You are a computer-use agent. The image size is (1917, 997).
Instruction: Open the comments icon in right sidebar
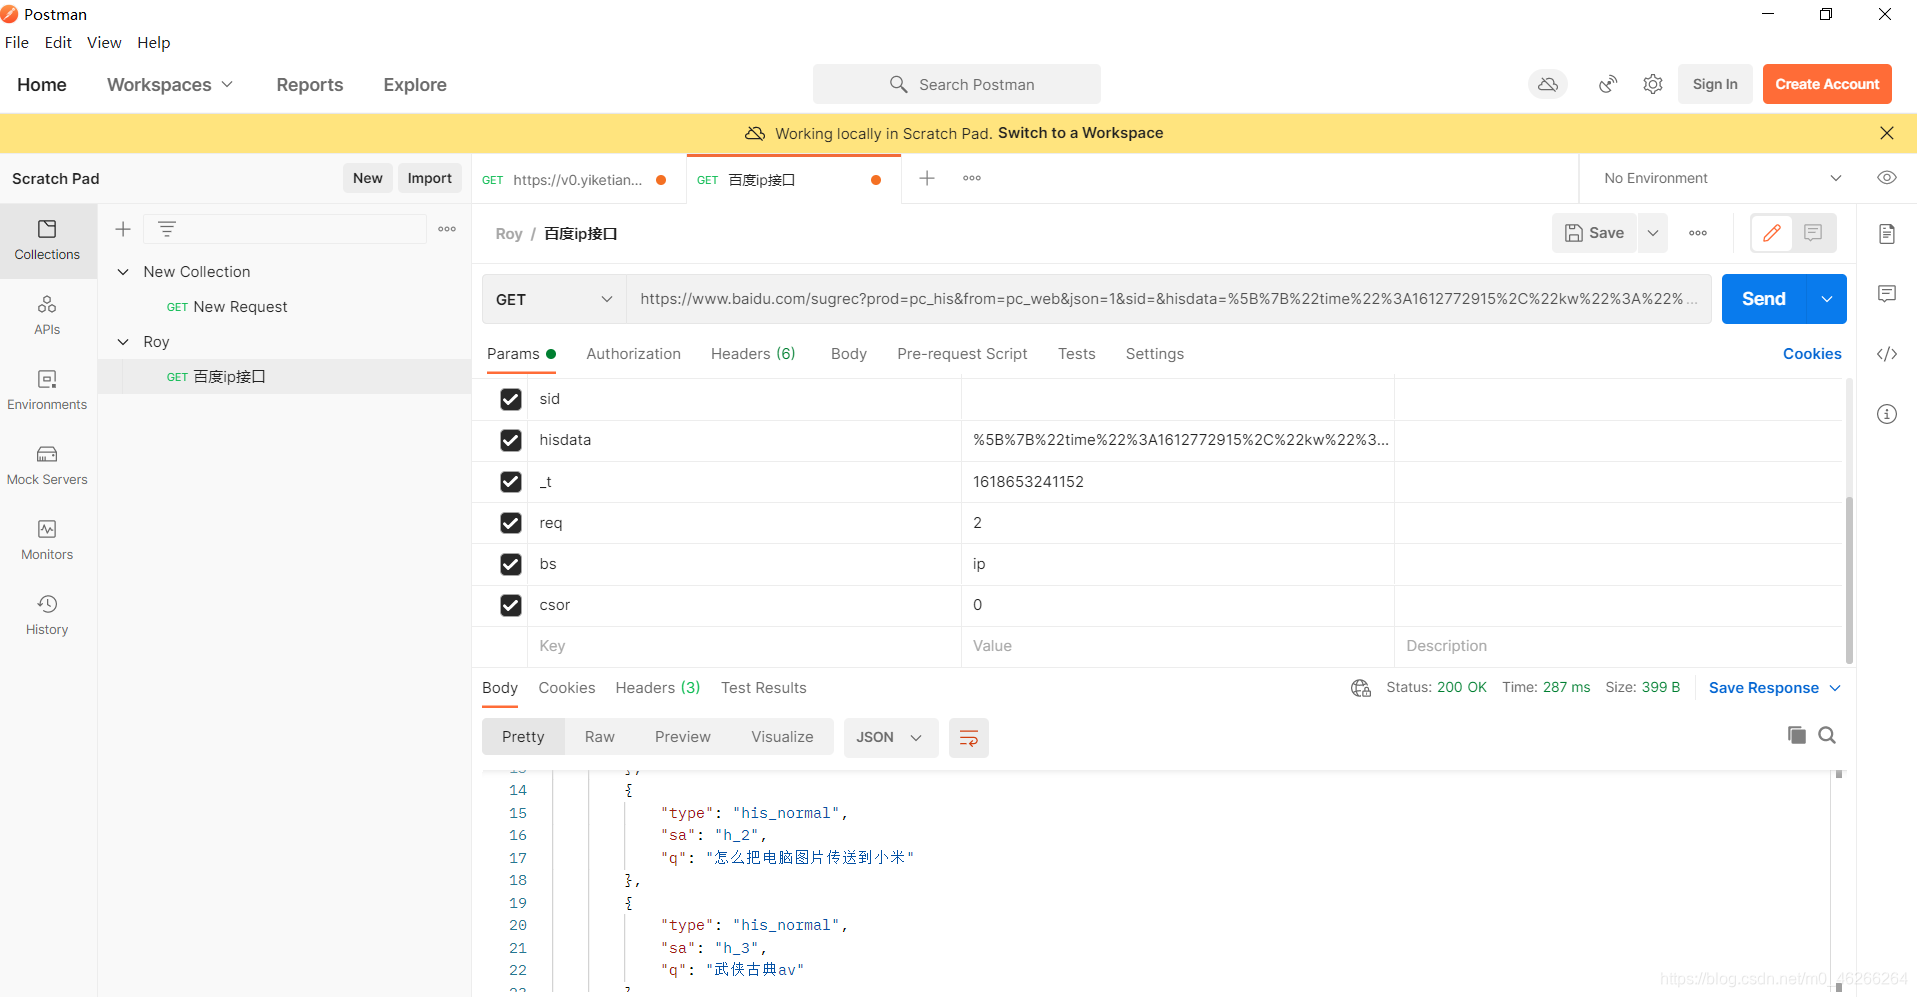click(1887, 294)
